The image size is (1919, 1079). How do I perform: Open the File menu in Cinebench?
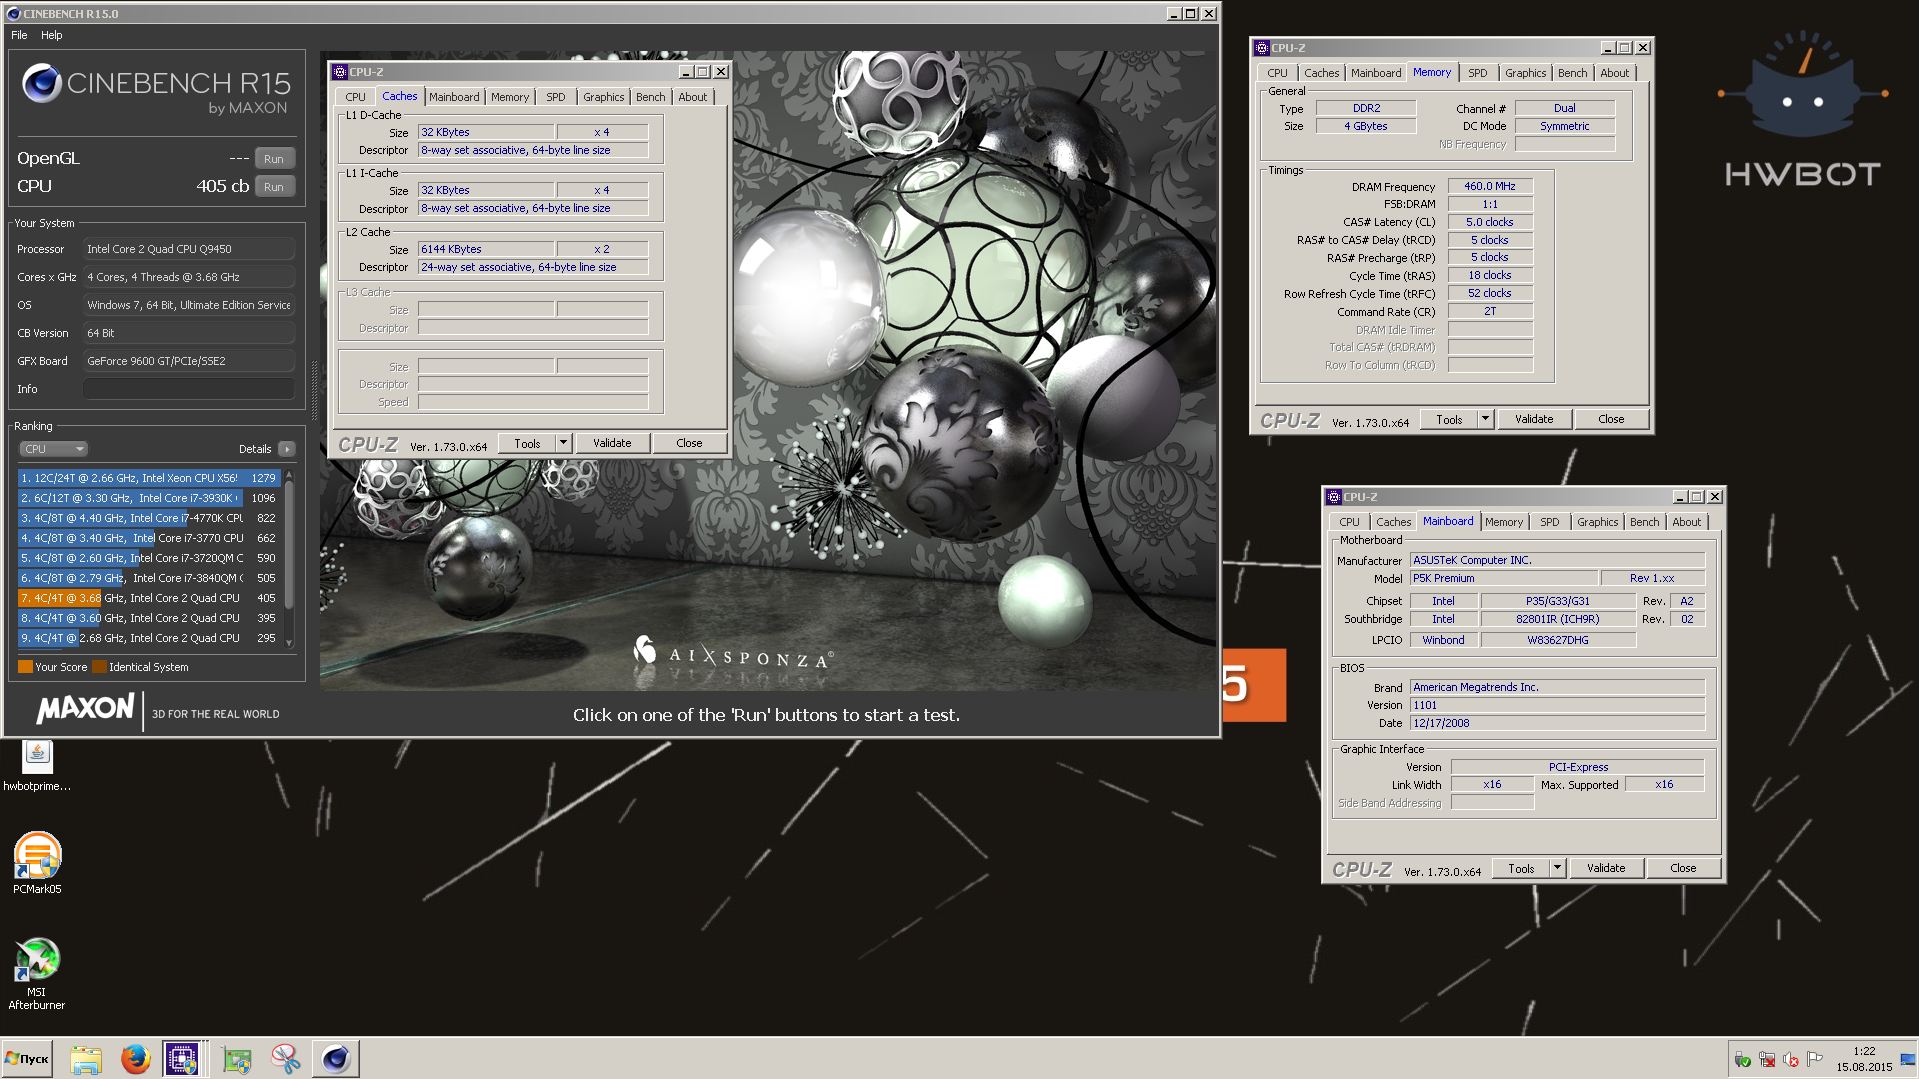19,35
